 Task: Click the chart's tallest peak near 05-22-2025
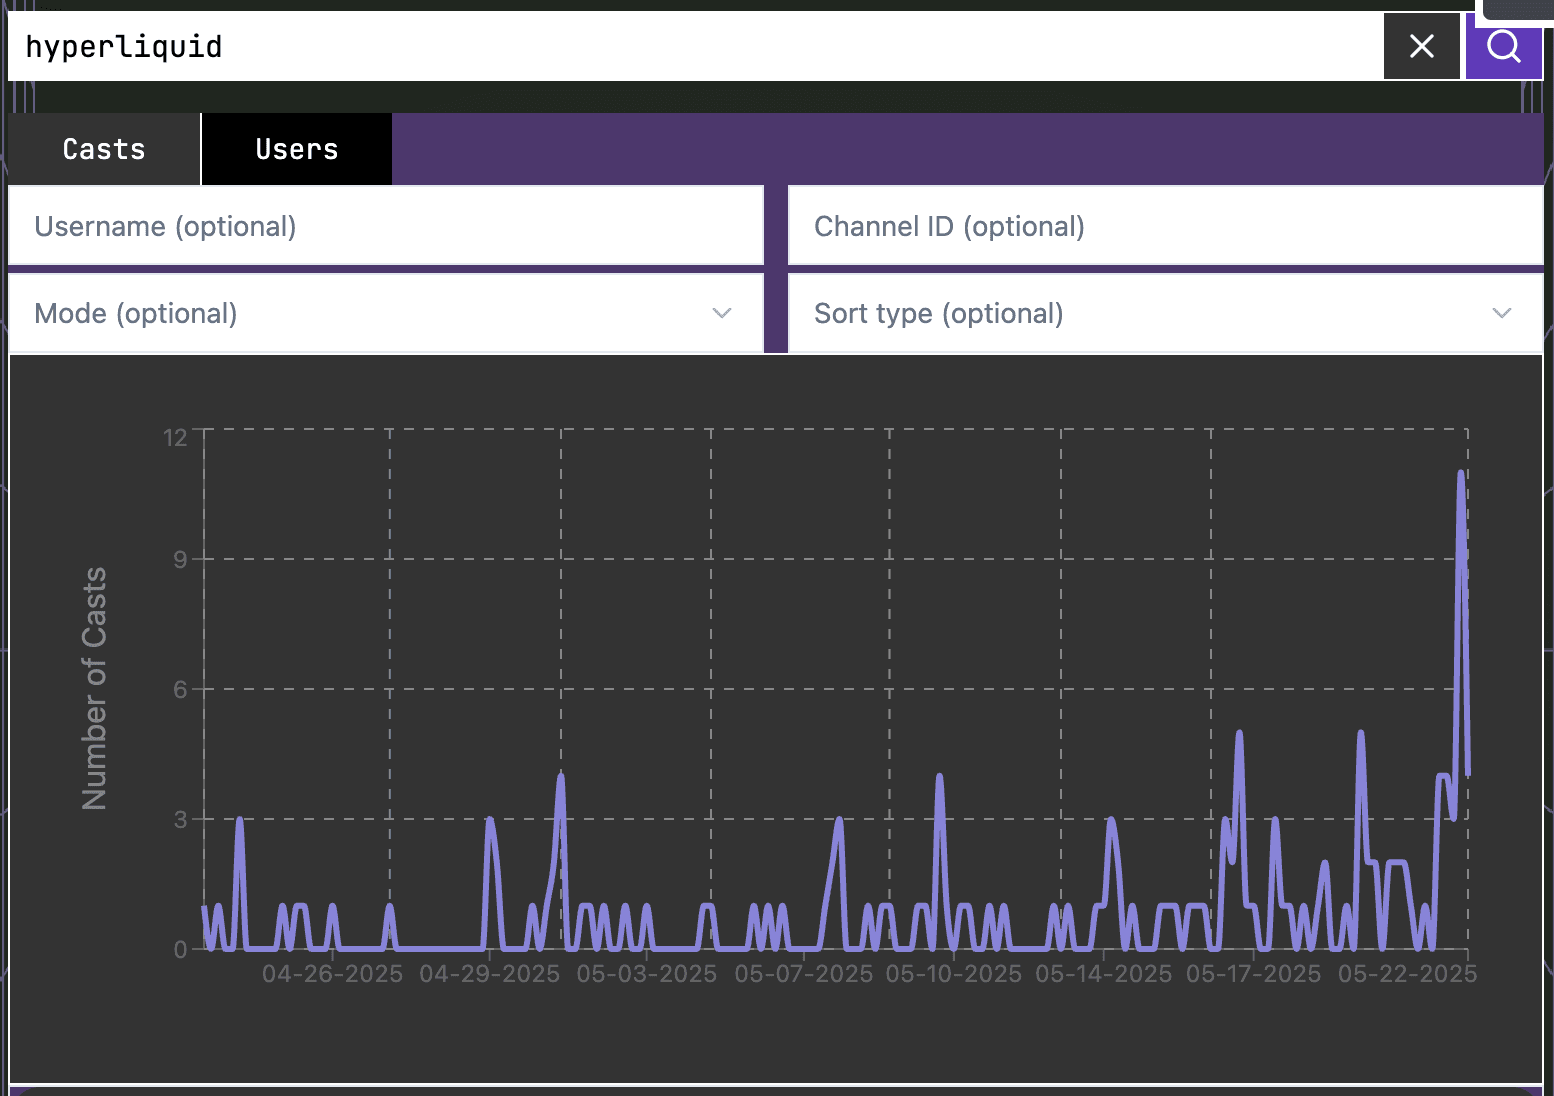(x=1461, y=474)
